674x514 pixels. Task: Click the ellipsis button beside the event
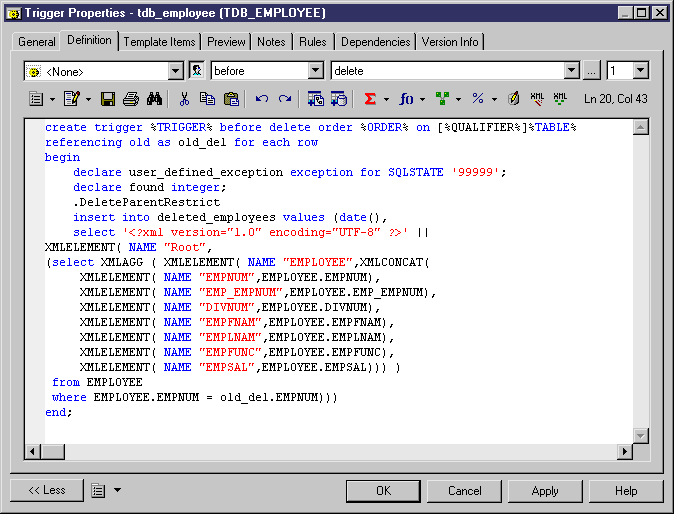coord(592,70)
